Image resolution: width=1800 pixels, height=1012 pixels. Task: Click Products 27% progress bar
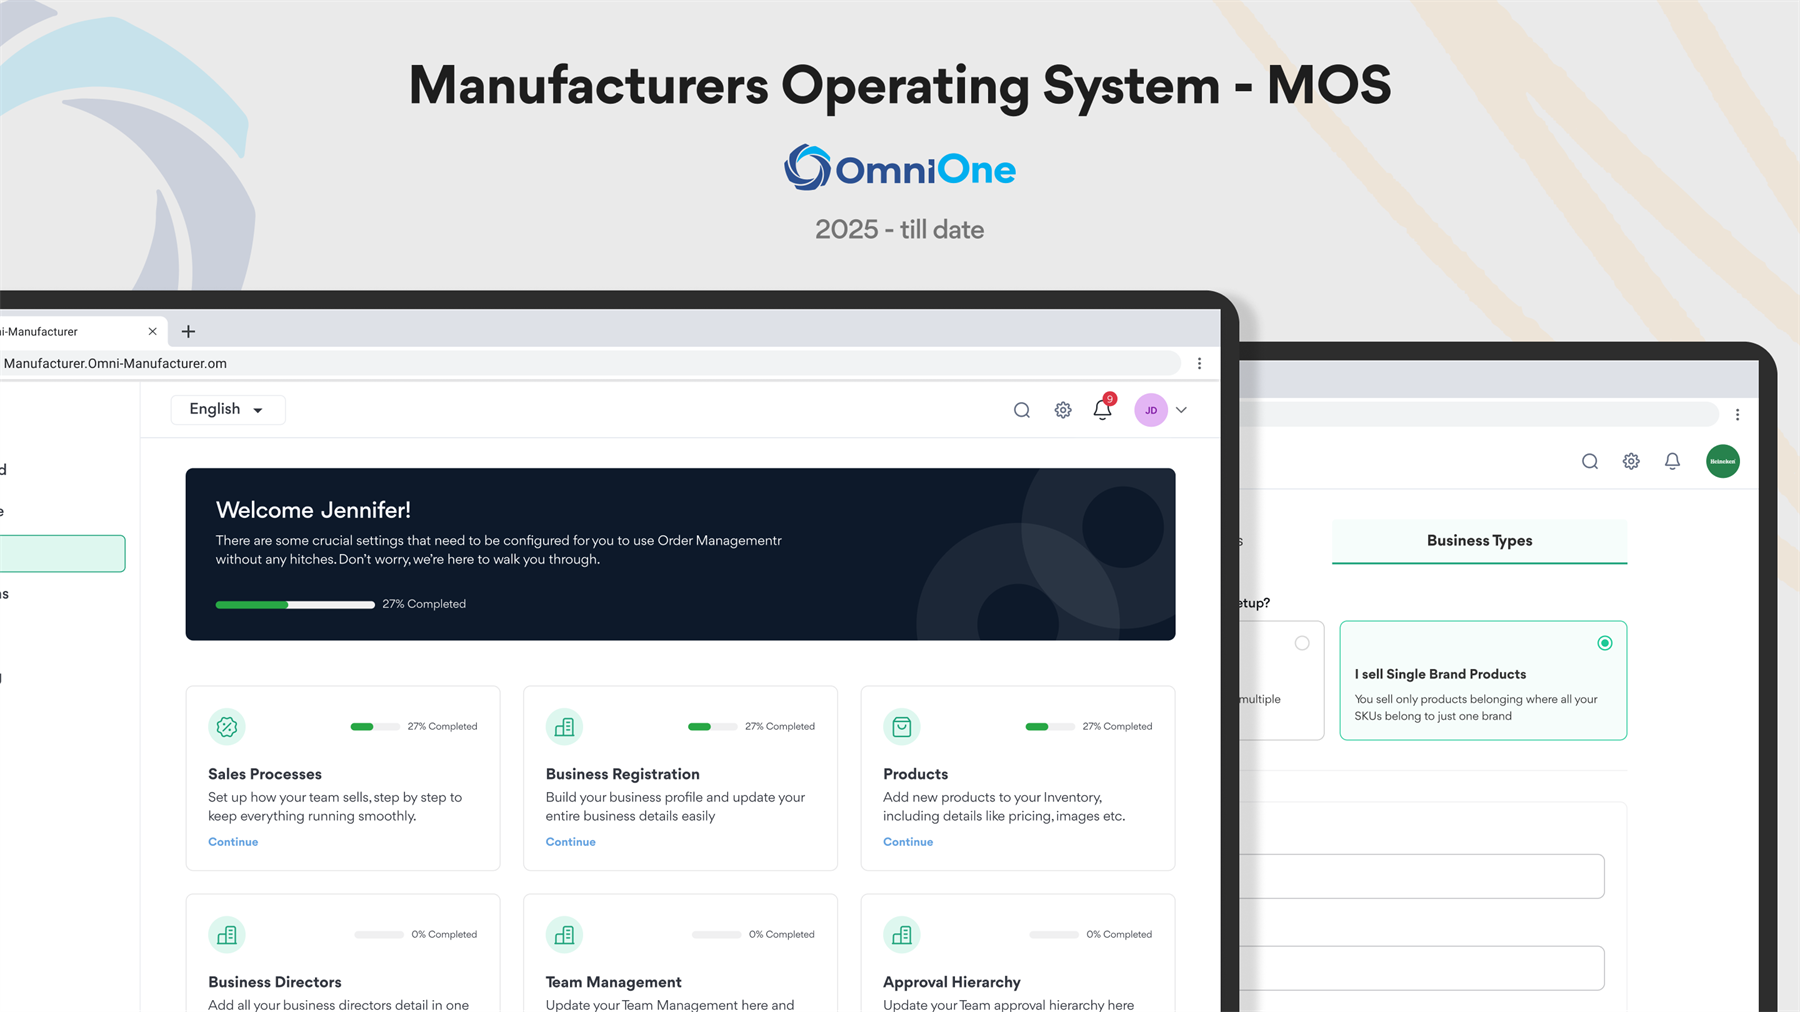click(1050, 727)
